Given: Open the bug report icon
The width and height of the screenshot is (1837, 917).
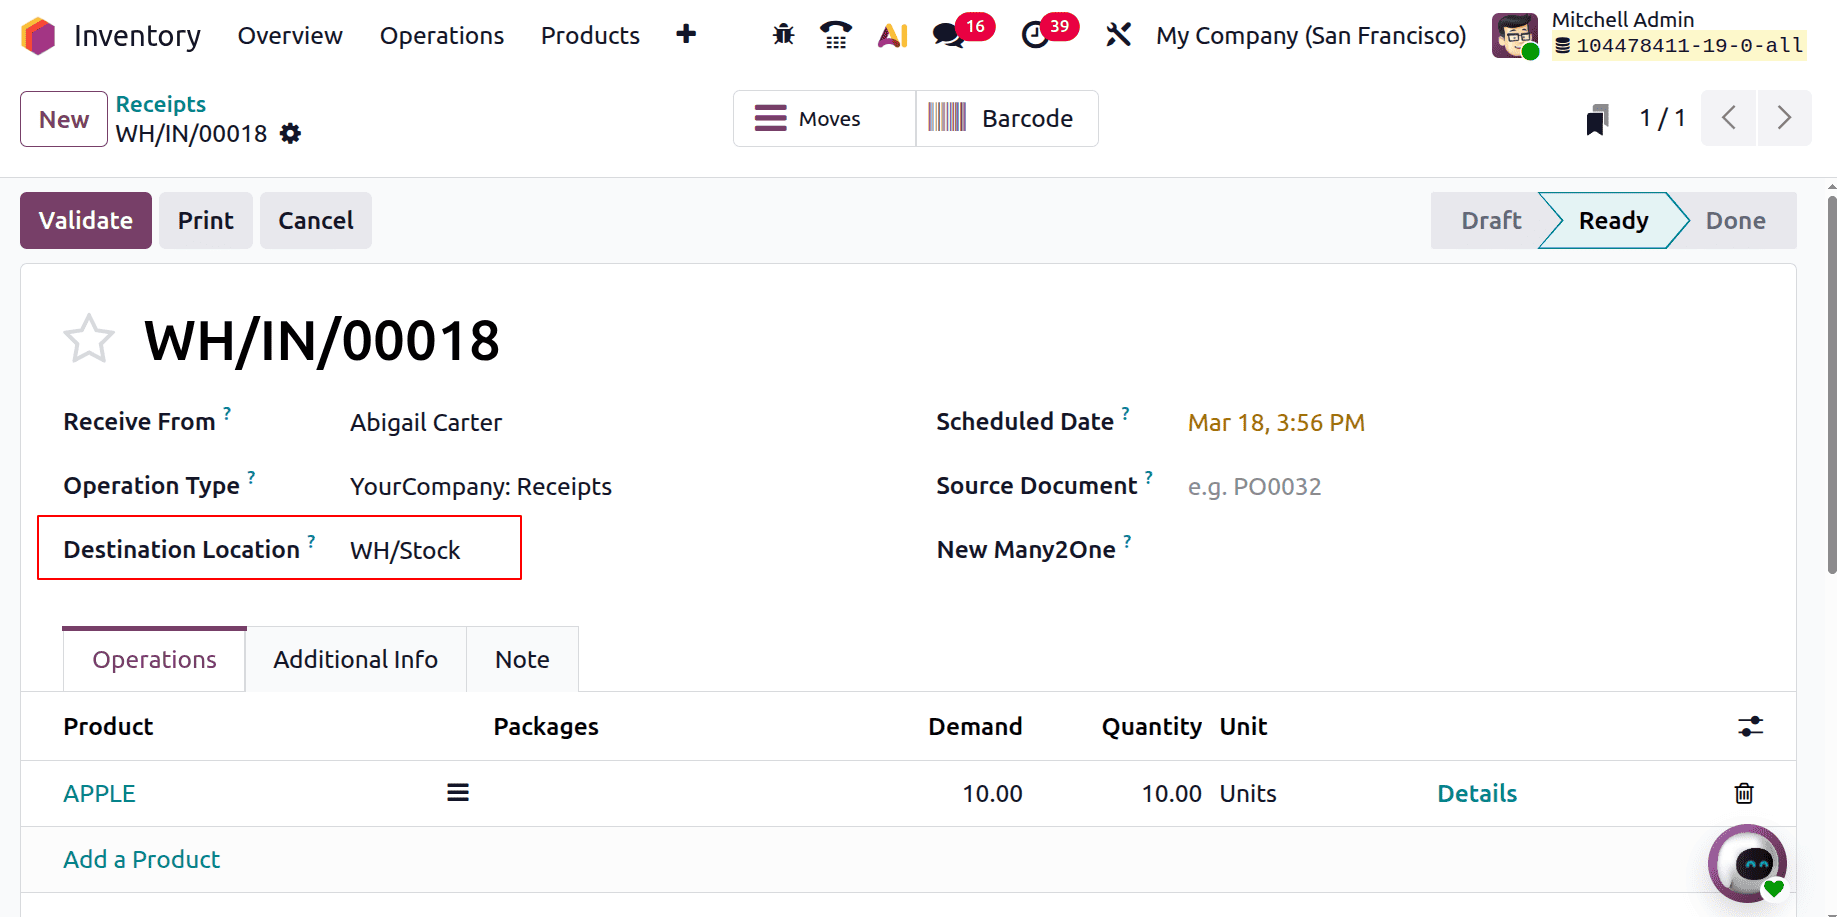Looking at the screenshot, I should pos(783,33).
